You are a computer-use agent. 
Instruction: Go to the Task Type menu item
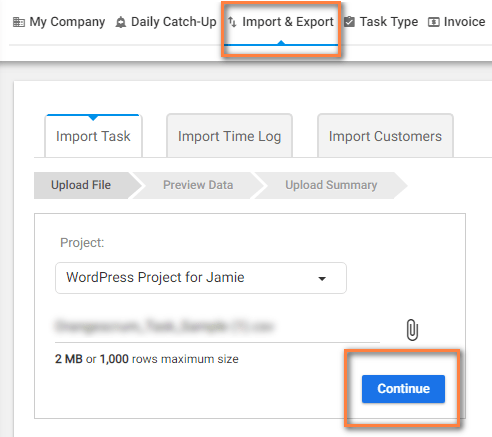[381, 22]
